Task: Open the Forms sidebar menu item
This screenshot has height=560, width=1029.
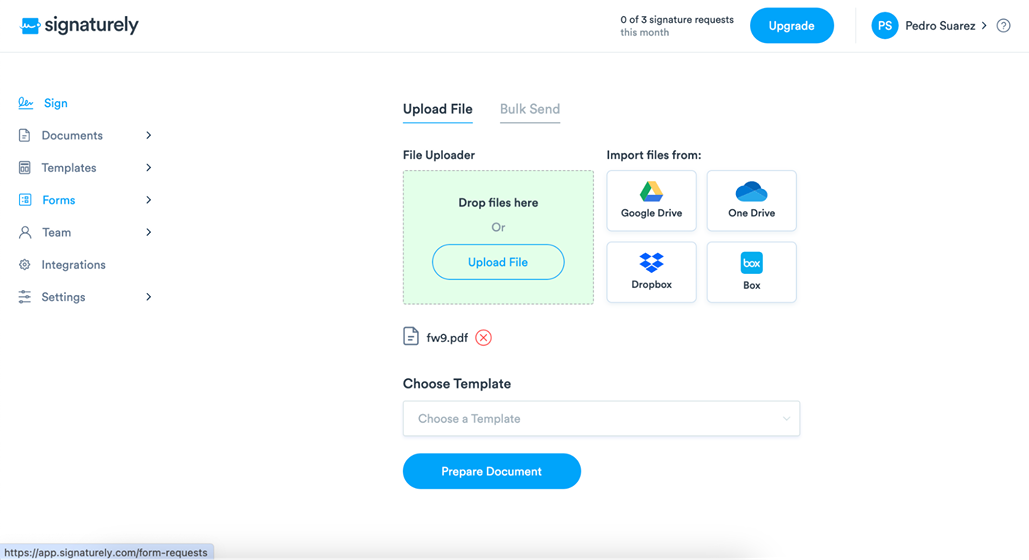Action: pyautogui.click(x=58, y=200)
